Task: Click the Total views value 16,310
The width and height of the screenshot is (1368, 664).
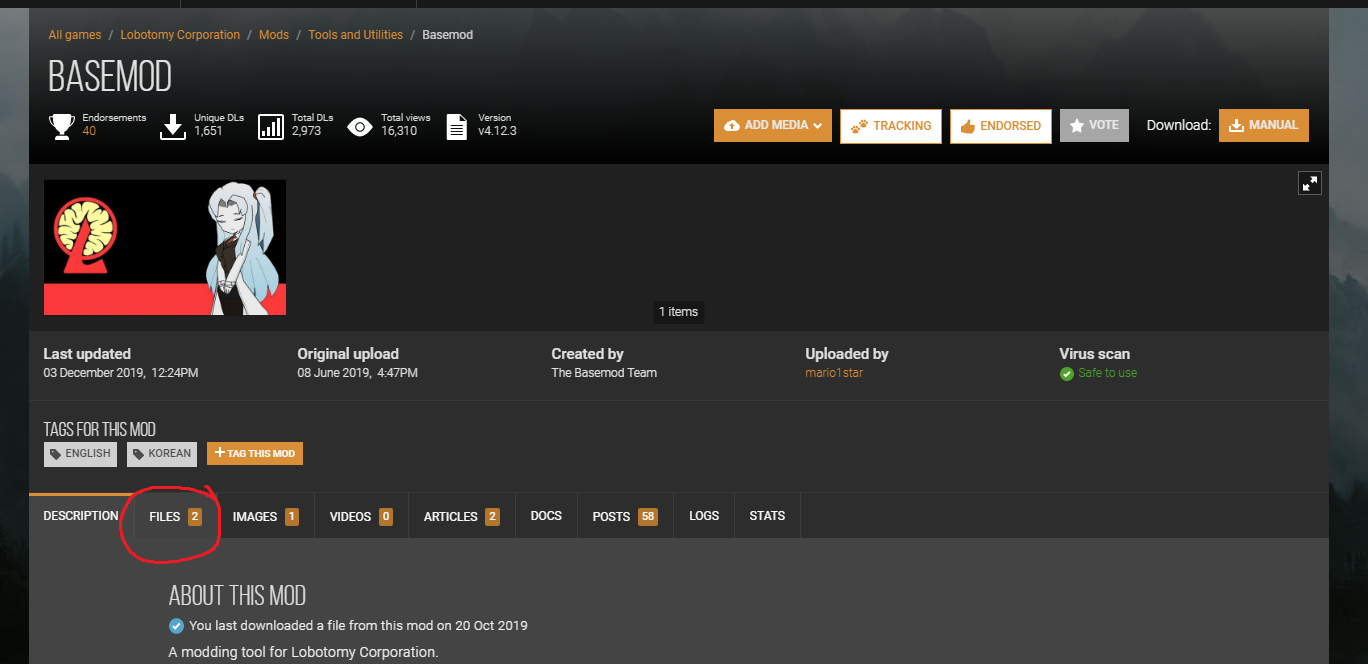Action: pos(399,131)
